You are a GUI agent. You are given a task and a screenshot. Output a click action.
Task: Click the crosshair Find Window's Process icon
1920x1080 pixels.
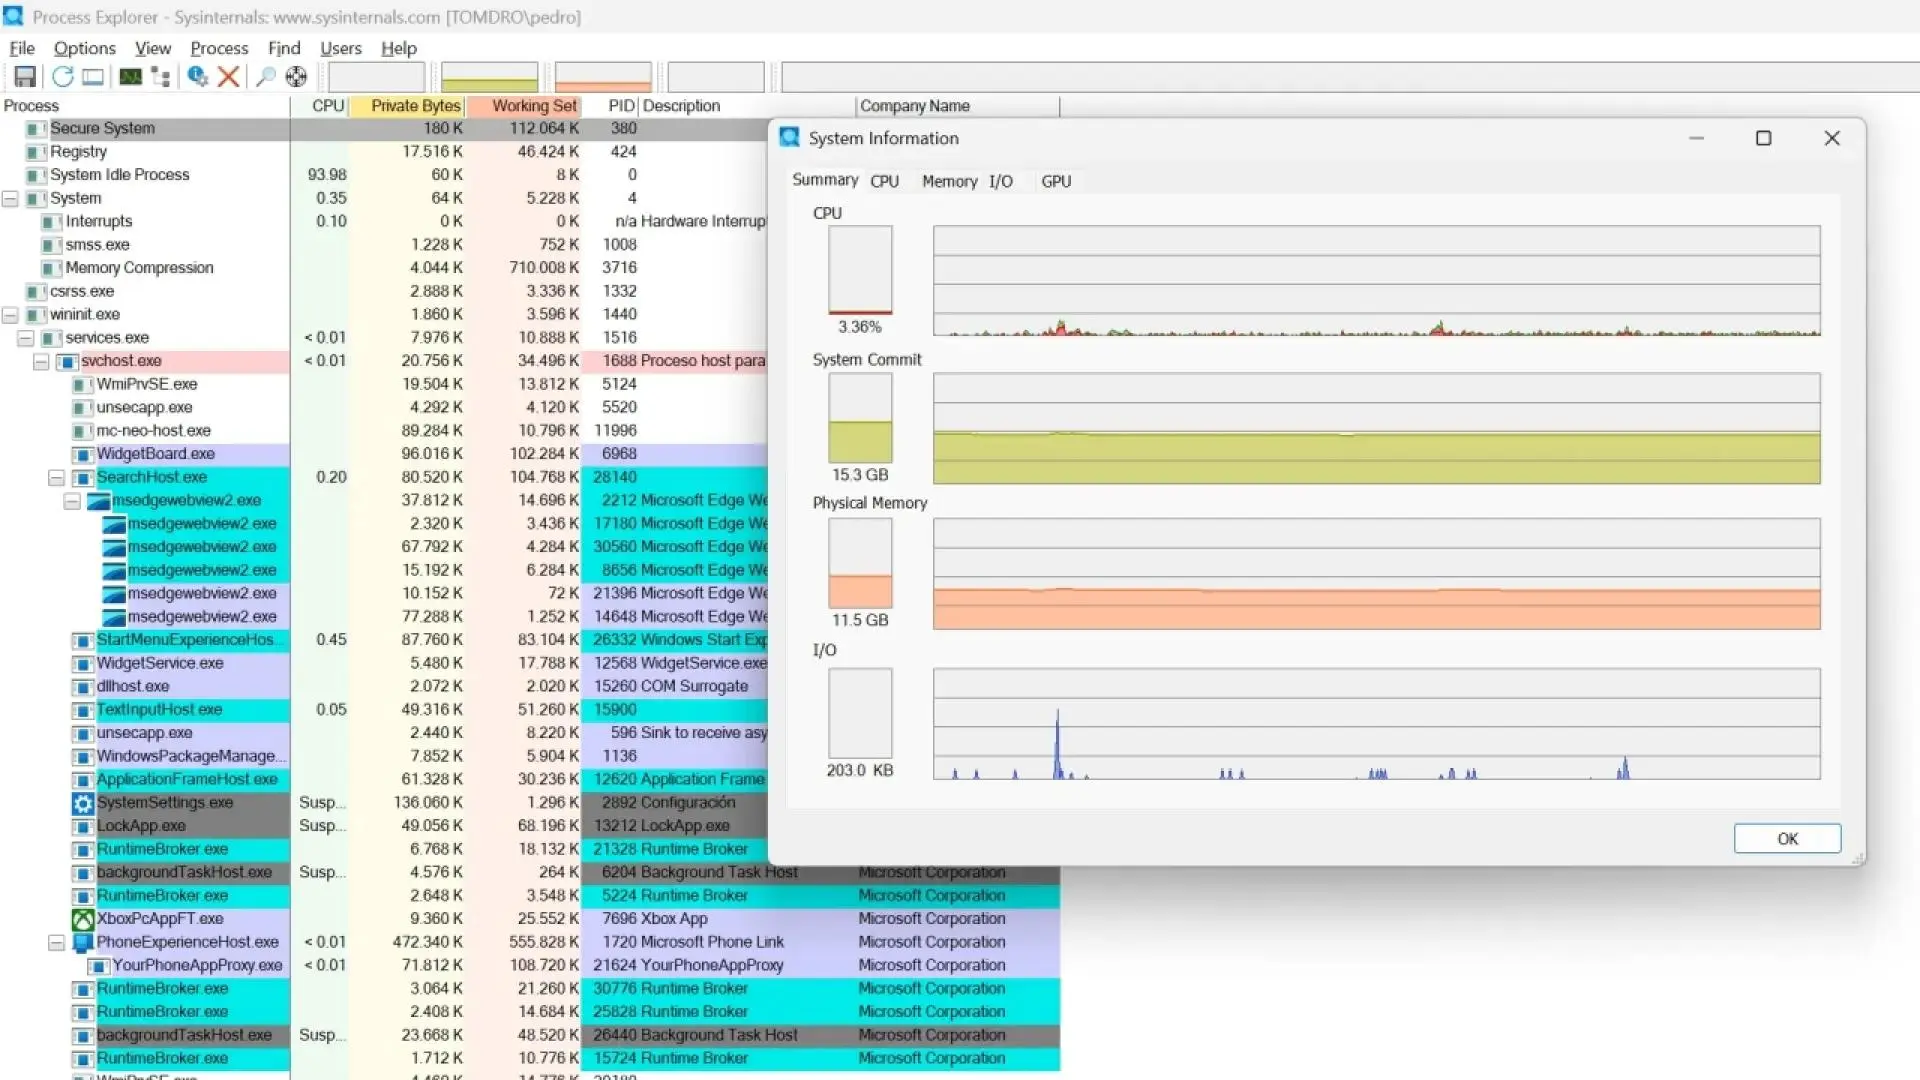(296, 77)
